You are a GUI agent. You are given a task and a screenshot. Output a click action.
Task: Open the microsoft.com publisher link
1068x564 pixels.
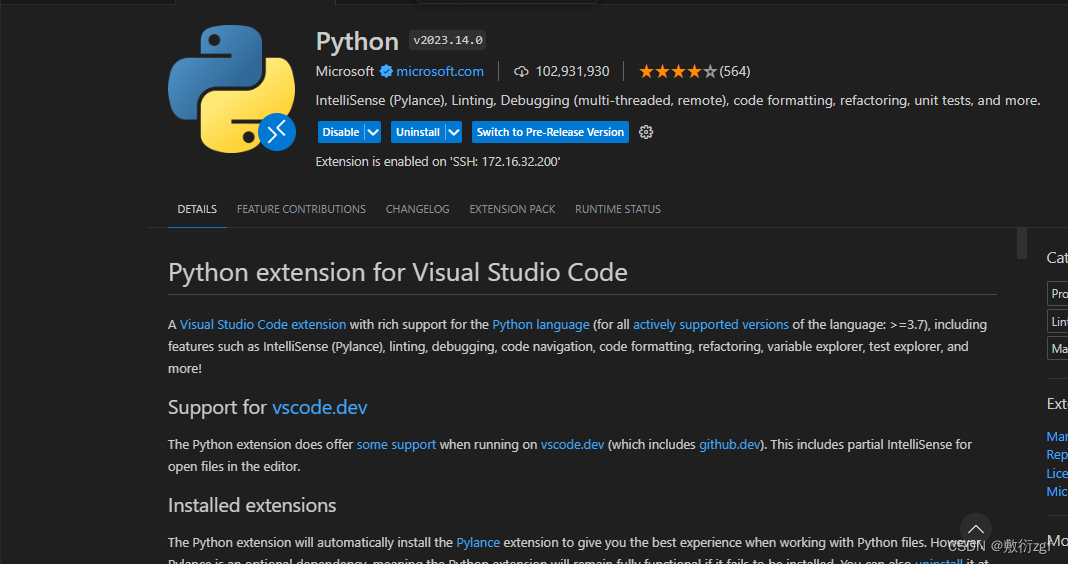point(440,71)
